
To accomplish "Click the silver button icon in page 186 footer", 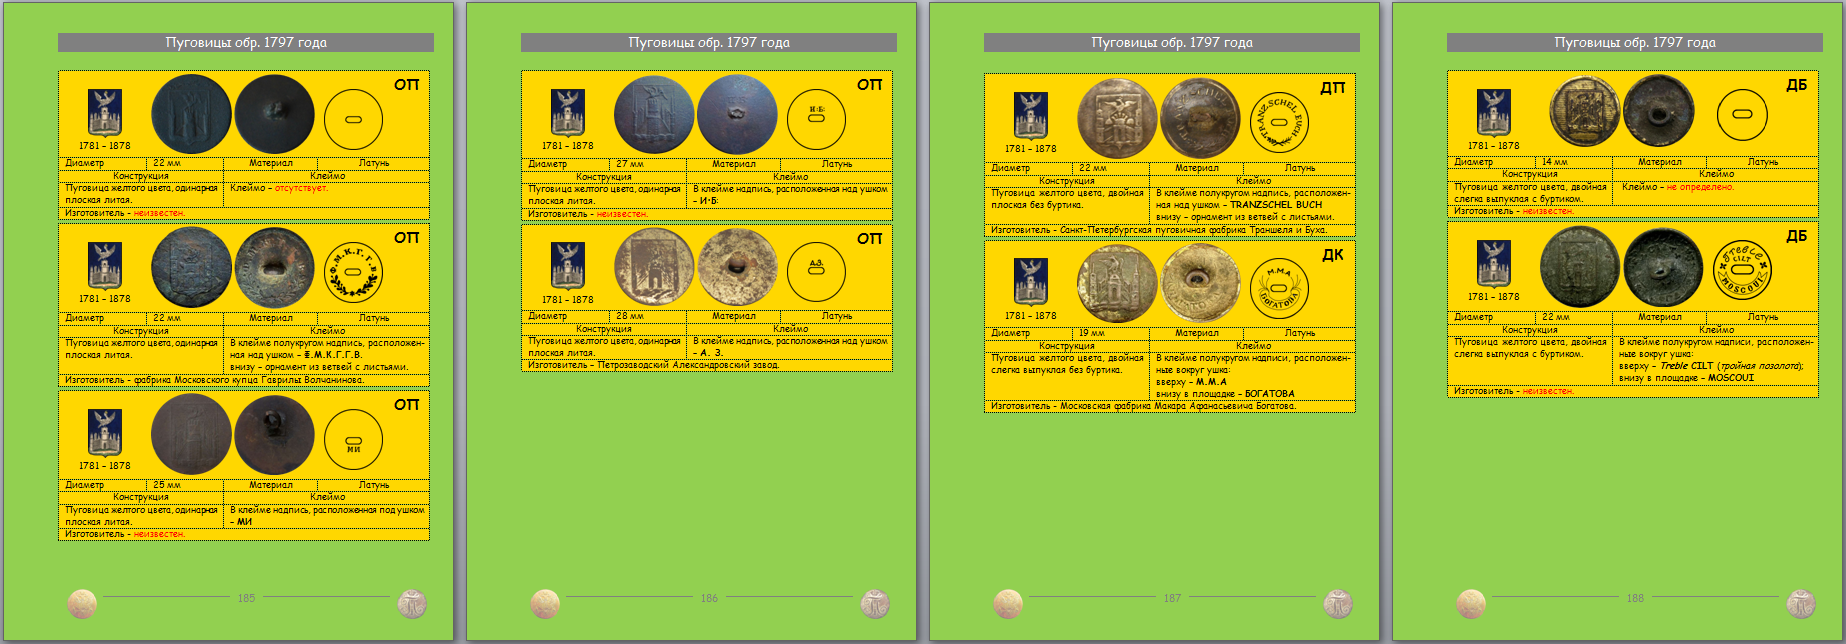I will pos(875,604).
